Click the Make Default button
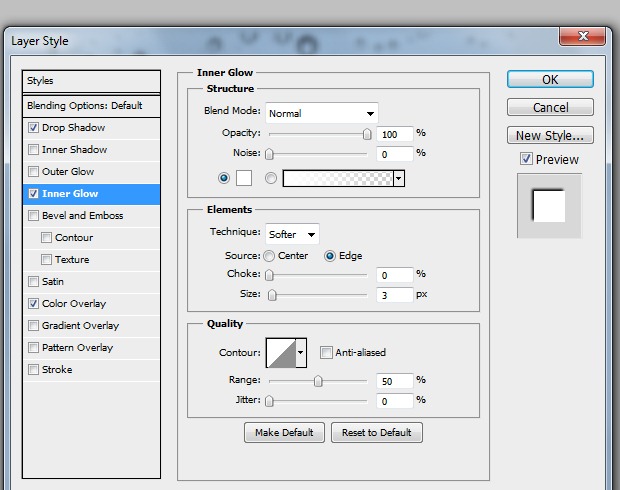This screenshot has width=620, height=490. click(284, 432)
